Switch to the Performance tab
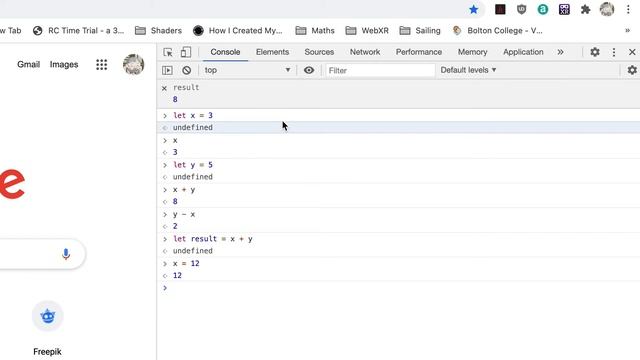The width and height of the screenshot is (640, 360). point(419,52)
